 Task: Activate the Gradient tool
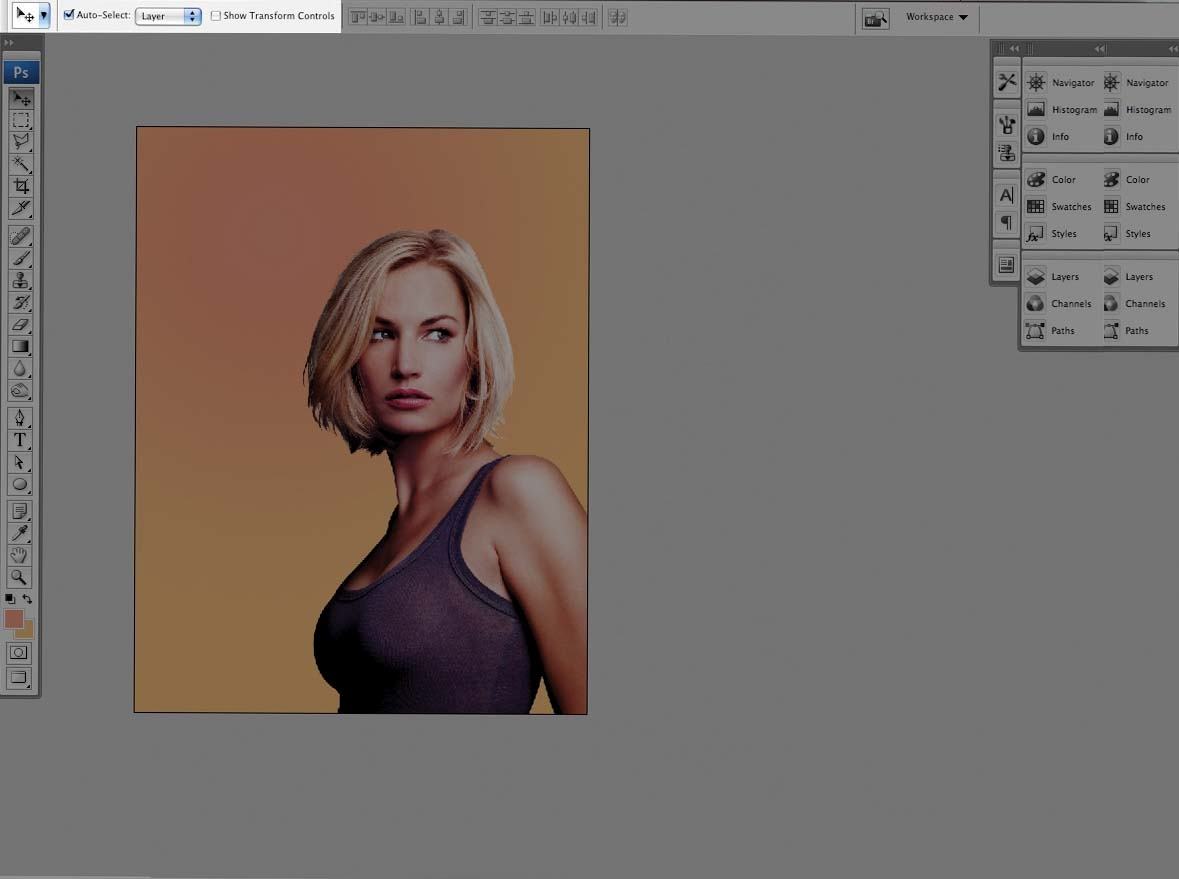tap(20, 347)
